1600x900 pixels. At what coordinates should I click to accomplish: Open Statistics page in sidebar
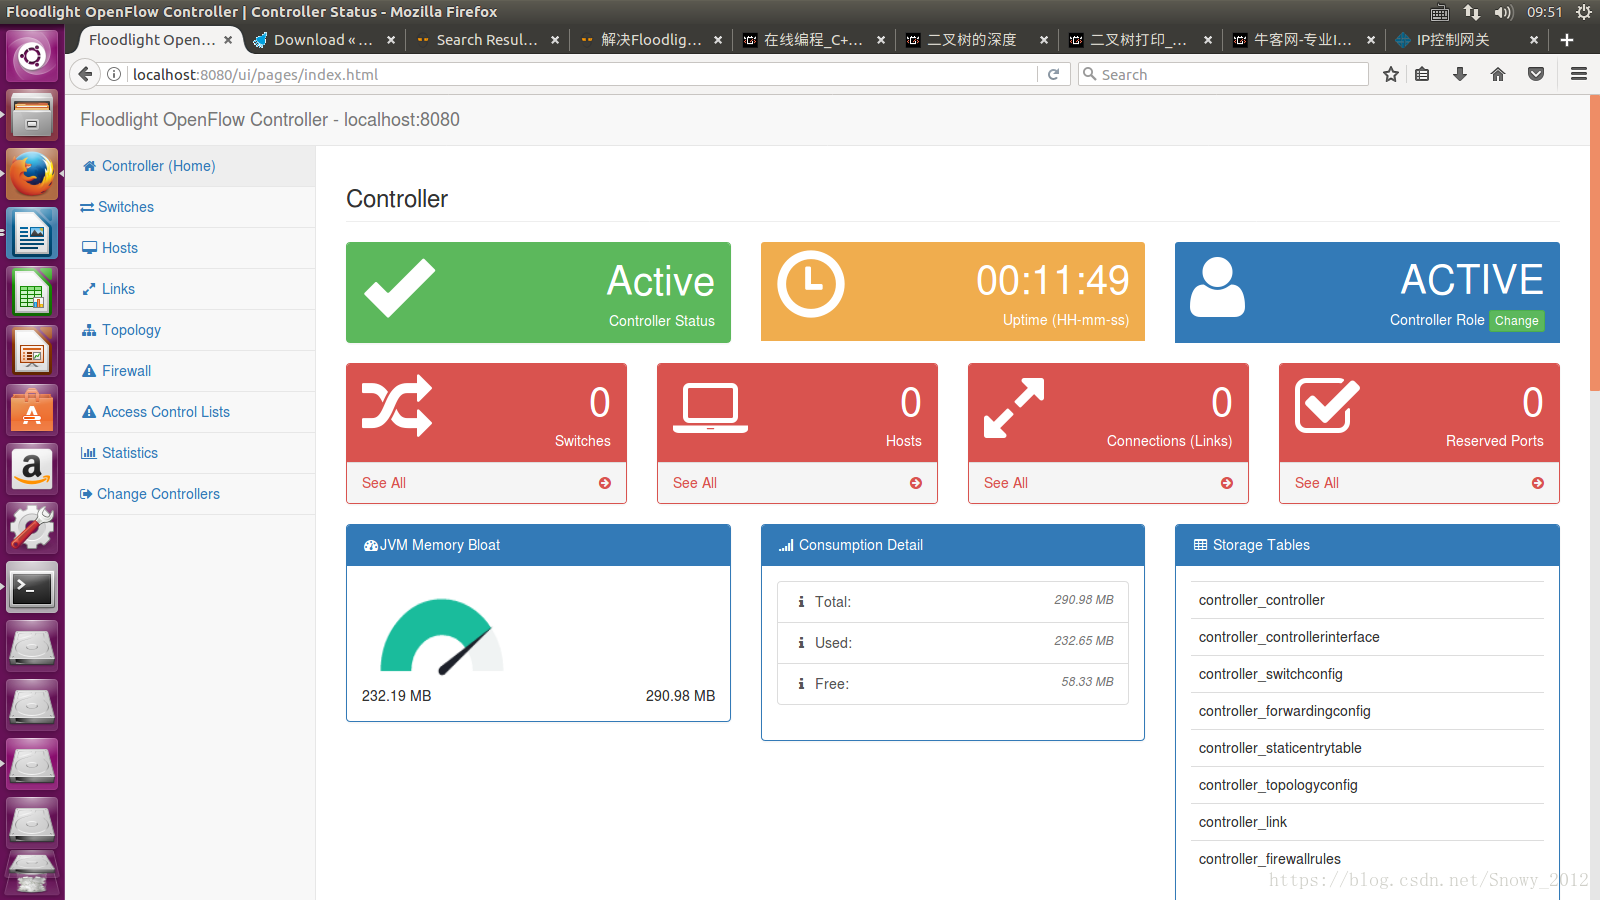click(190, 453)
